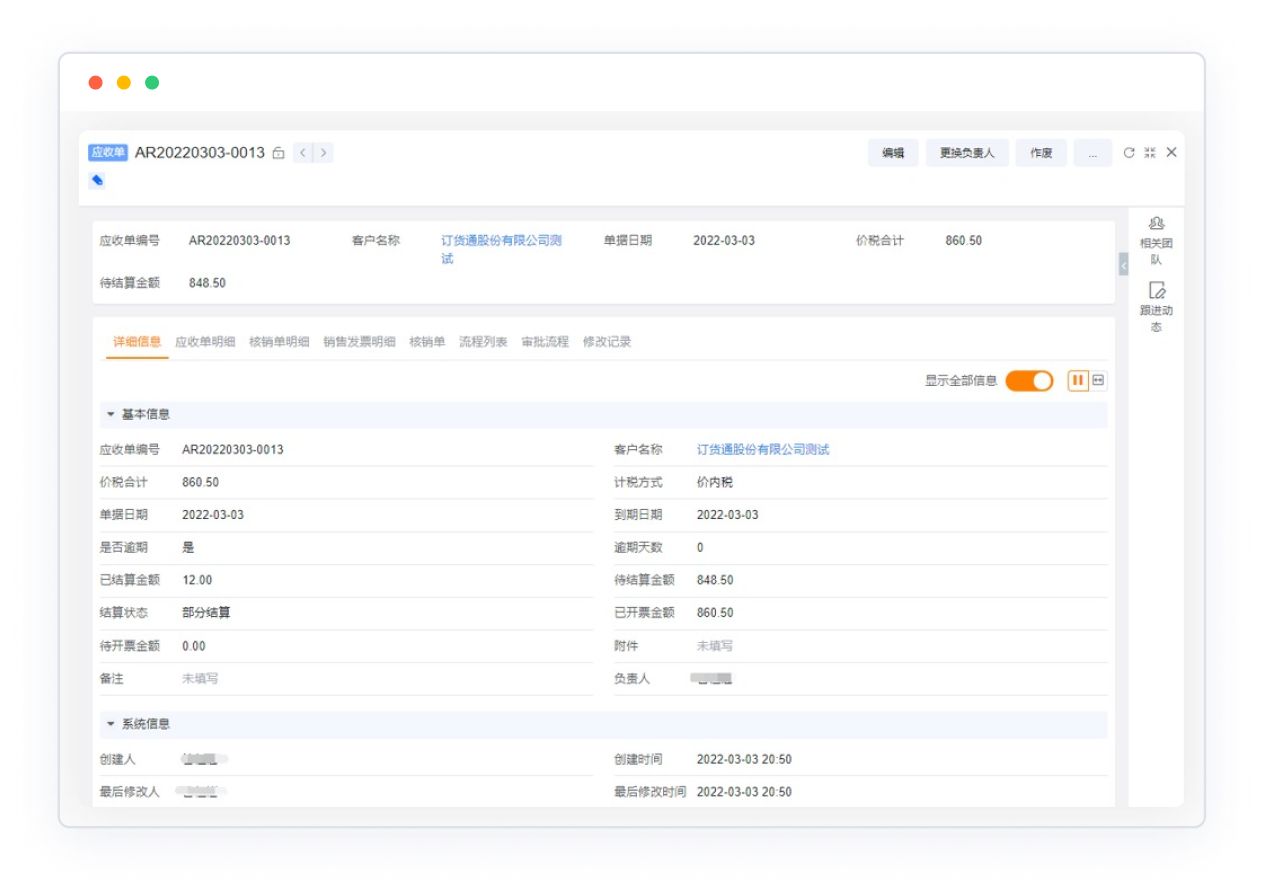The width and height of the screenshot is (1264, 896).
Task: Click 到期日期 value 2022-03-03
Action: [728, 515]
